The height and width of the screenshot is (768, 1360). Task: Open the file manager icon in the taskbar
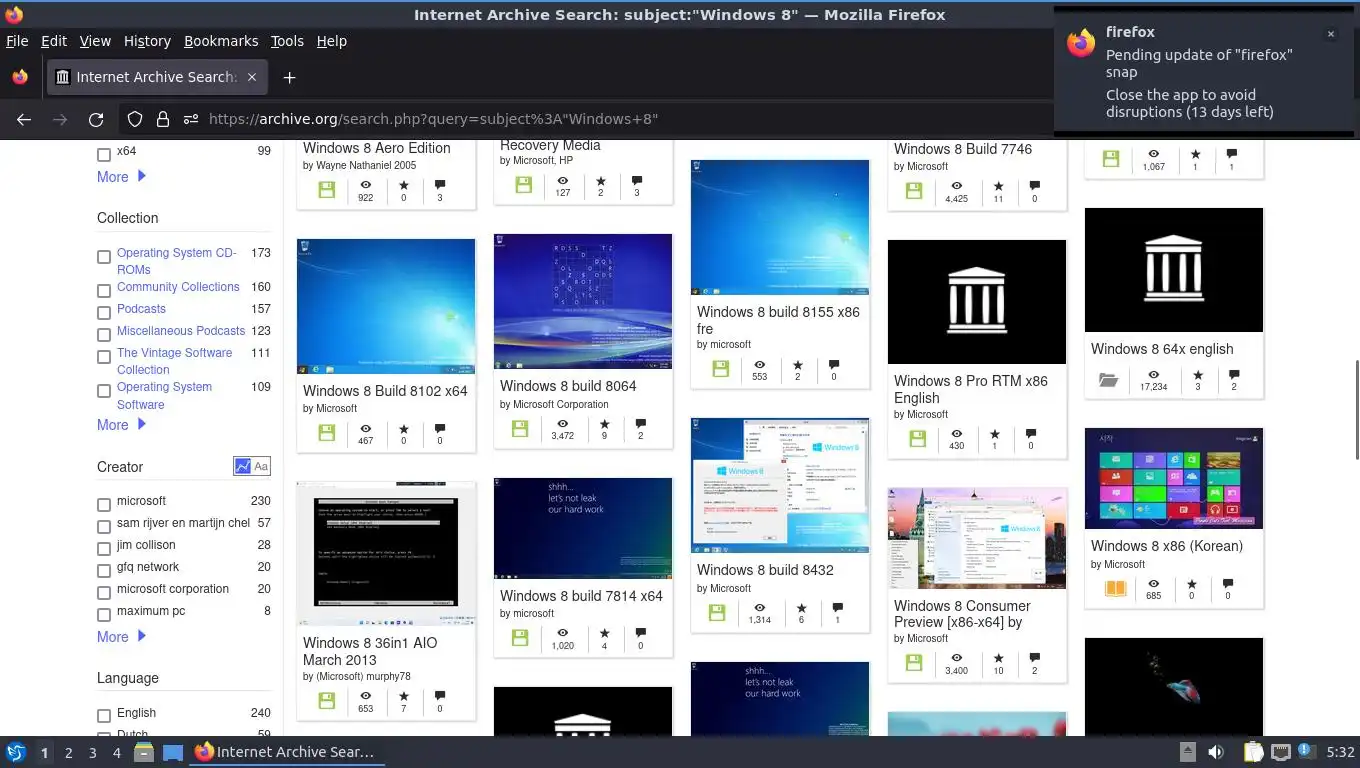tap(143, 752)
